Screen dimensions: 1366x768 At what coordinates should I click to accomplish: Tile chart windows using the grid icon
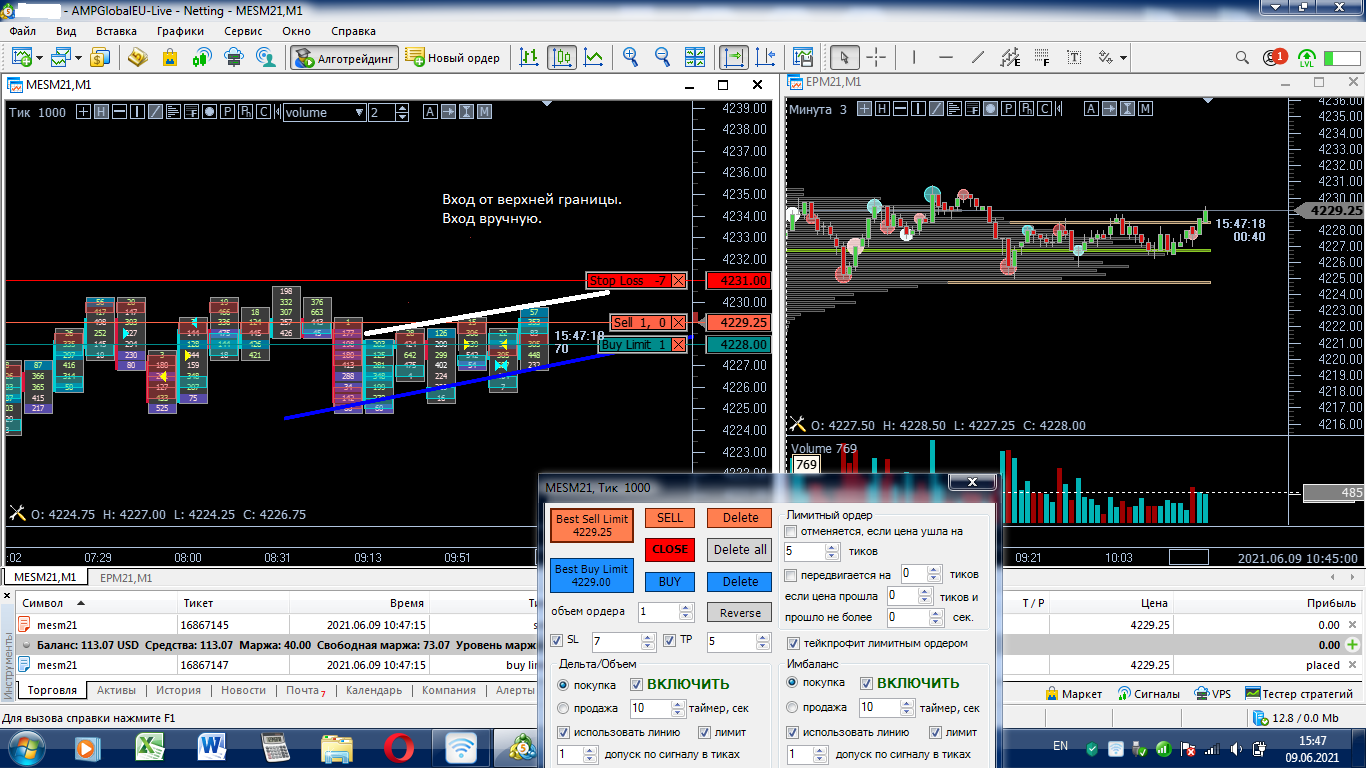(x=694, y=57)
